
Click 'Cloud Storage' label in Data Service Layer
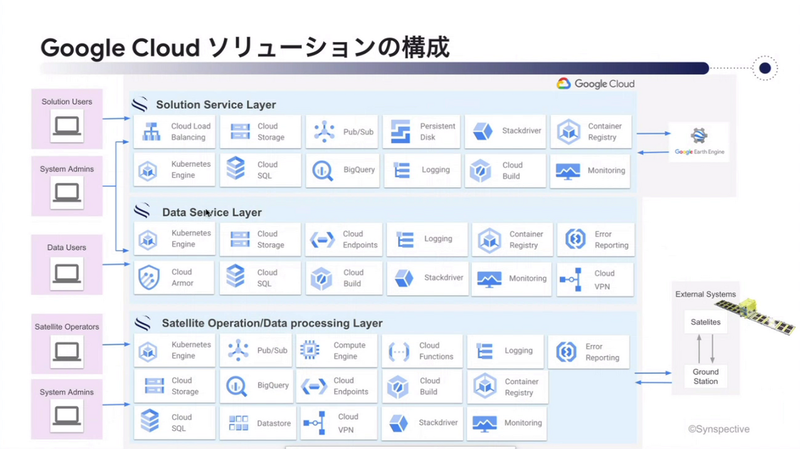(x=270, y=239)
